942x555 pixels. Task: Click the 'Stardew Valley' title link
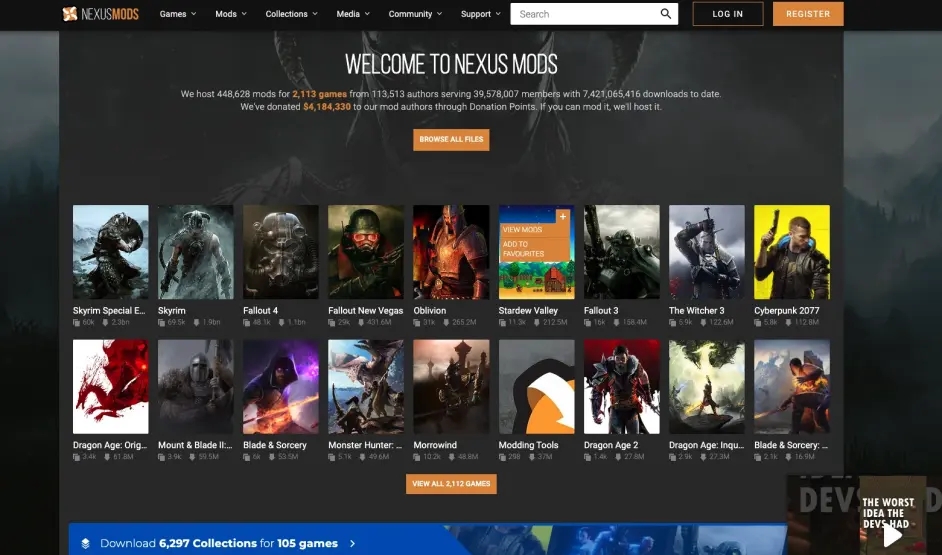click(x=528, y=311)
